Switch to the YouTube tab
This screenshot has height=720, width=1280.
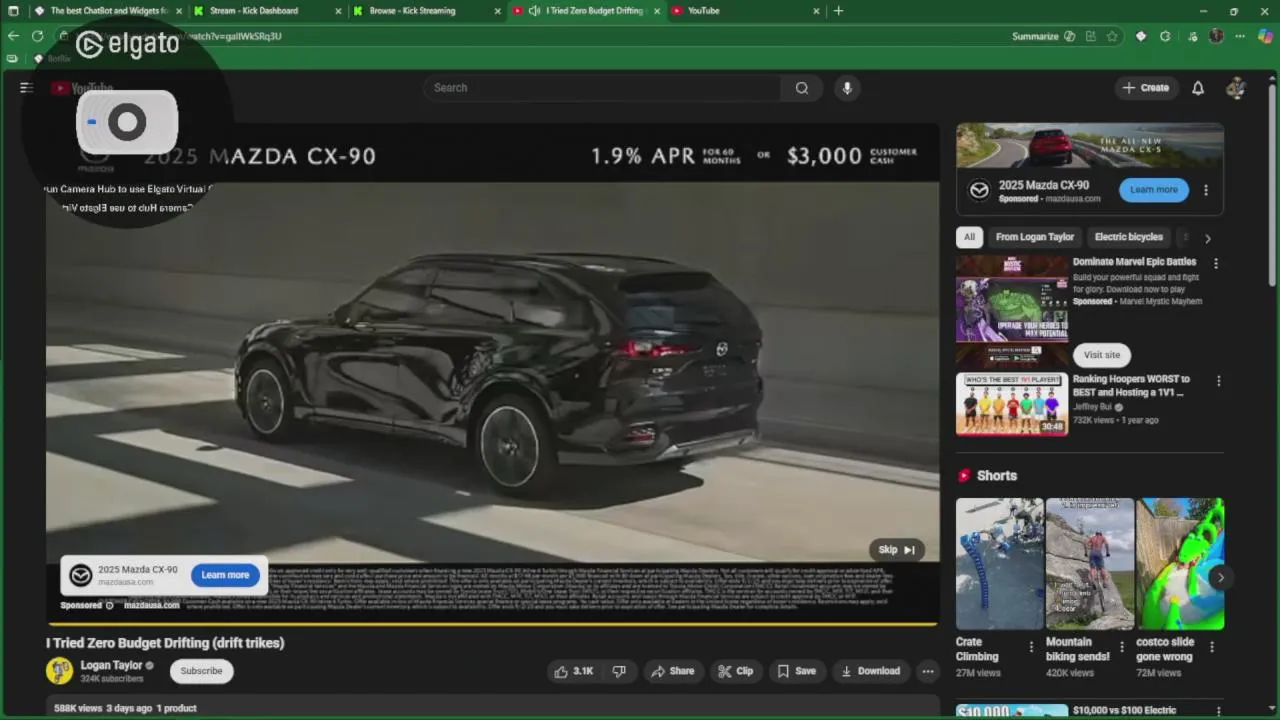pyautogui.click(x=745, y=11)
